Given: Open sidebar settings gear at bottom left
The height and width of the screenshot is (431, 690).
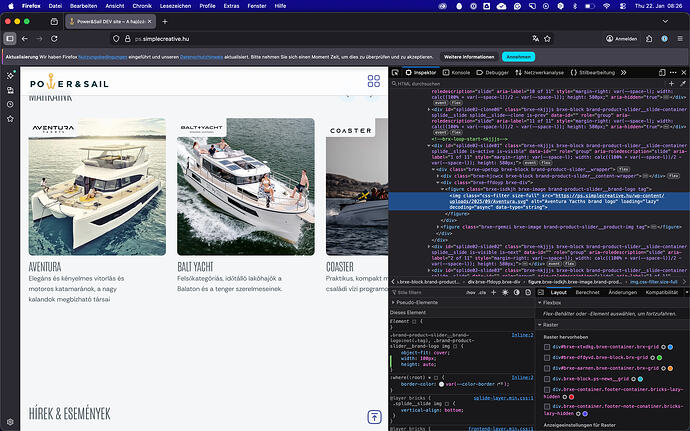Looking at the screenshot, I should (9, 422).
